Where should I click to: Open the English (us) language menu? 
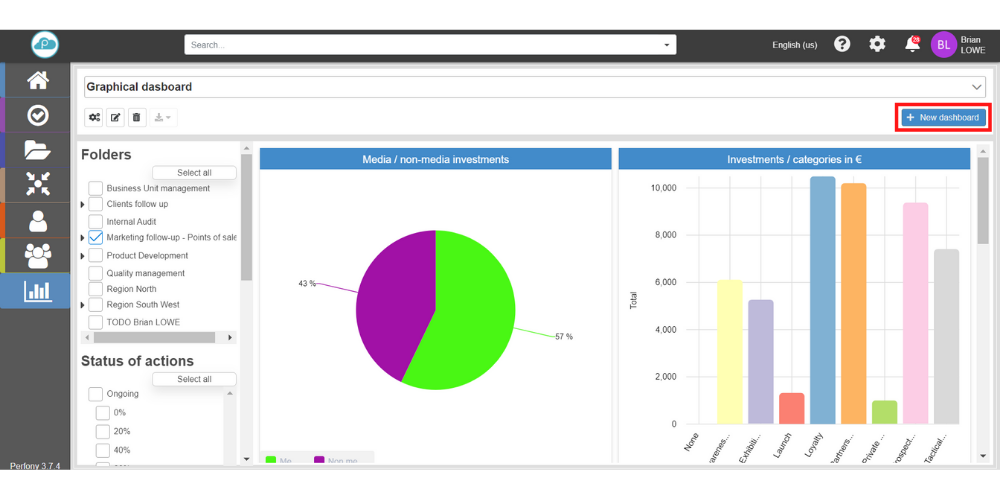point(794,45)
